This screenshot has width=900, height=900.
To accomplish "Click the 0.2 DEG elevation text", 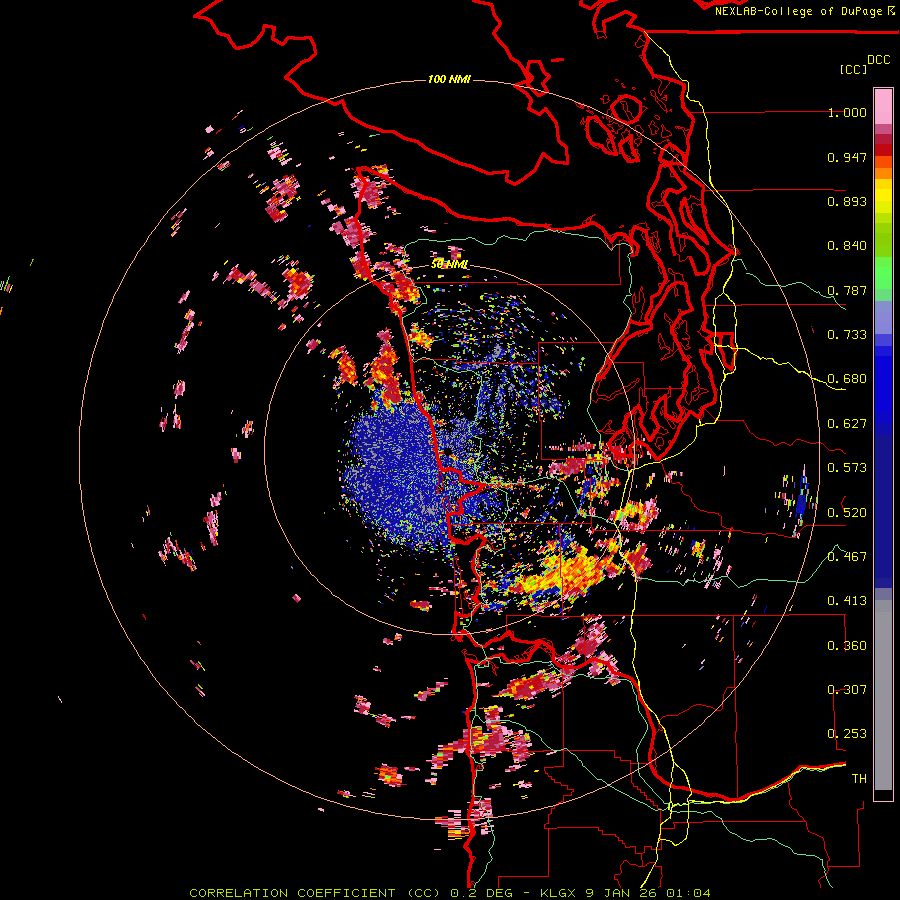I will point(481,893).
